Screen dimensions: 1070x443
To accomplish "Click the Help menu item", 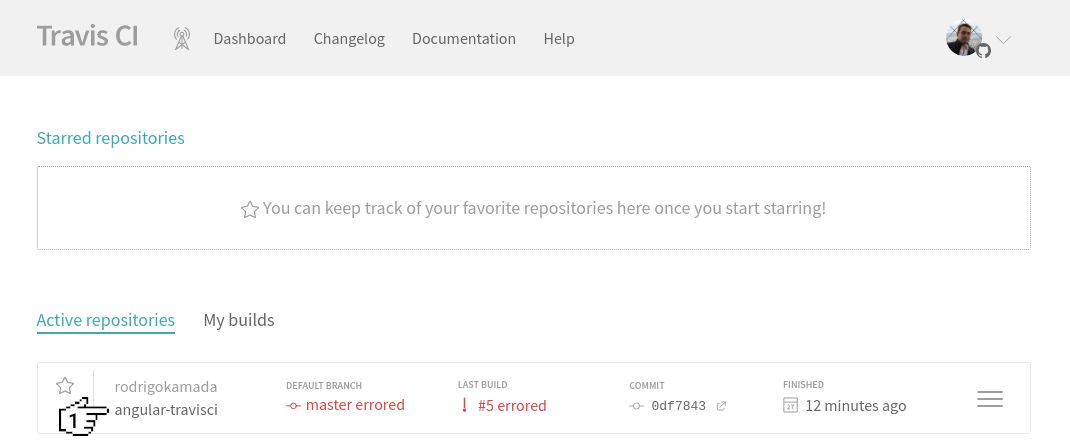I will point(559,39).
